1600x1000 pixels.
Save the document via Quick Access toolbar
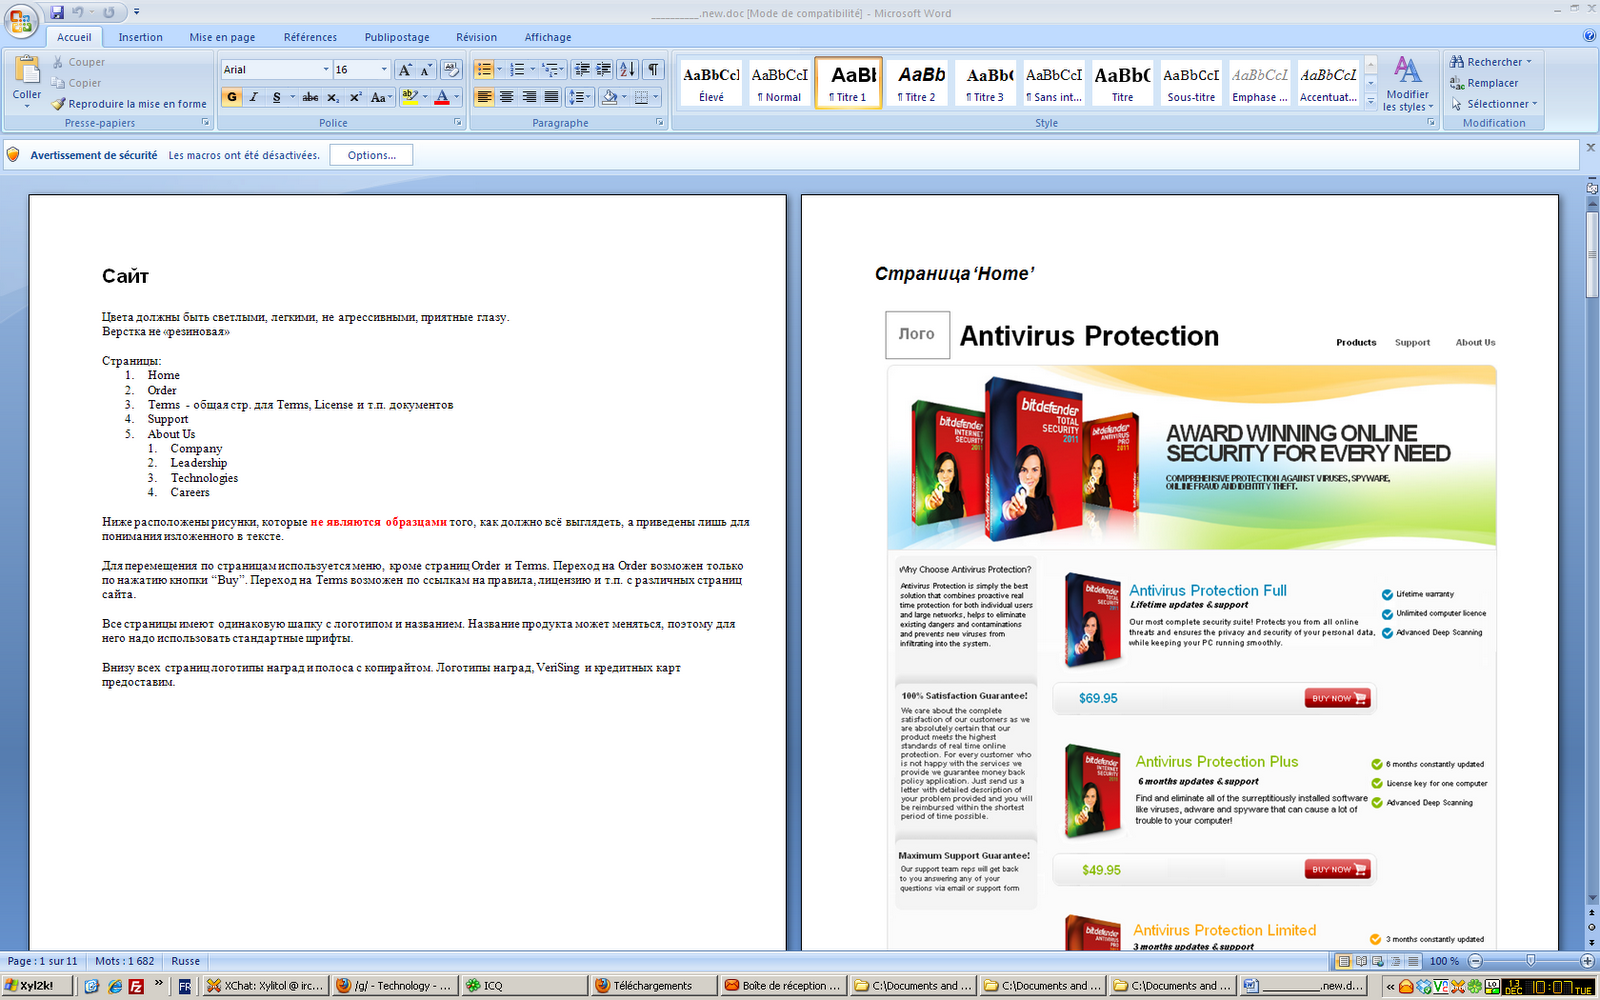(57, 12)
